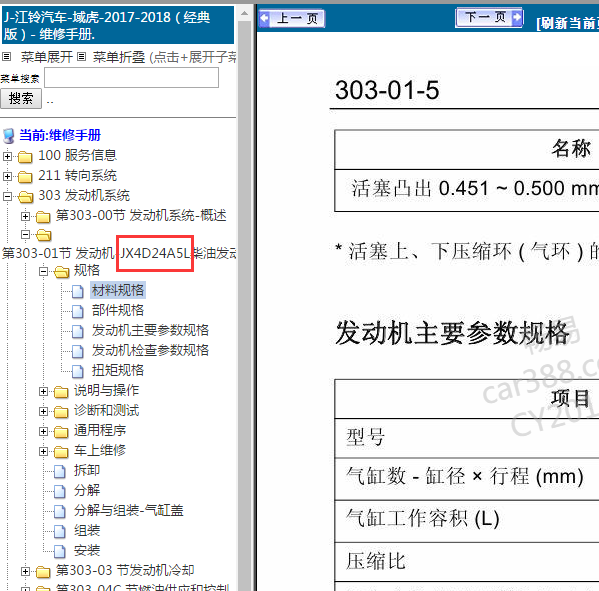Click 菜单展开 to expand all menus
This screenshot has height=591, width=599.
pyautogui.click(x=47, y=57)
